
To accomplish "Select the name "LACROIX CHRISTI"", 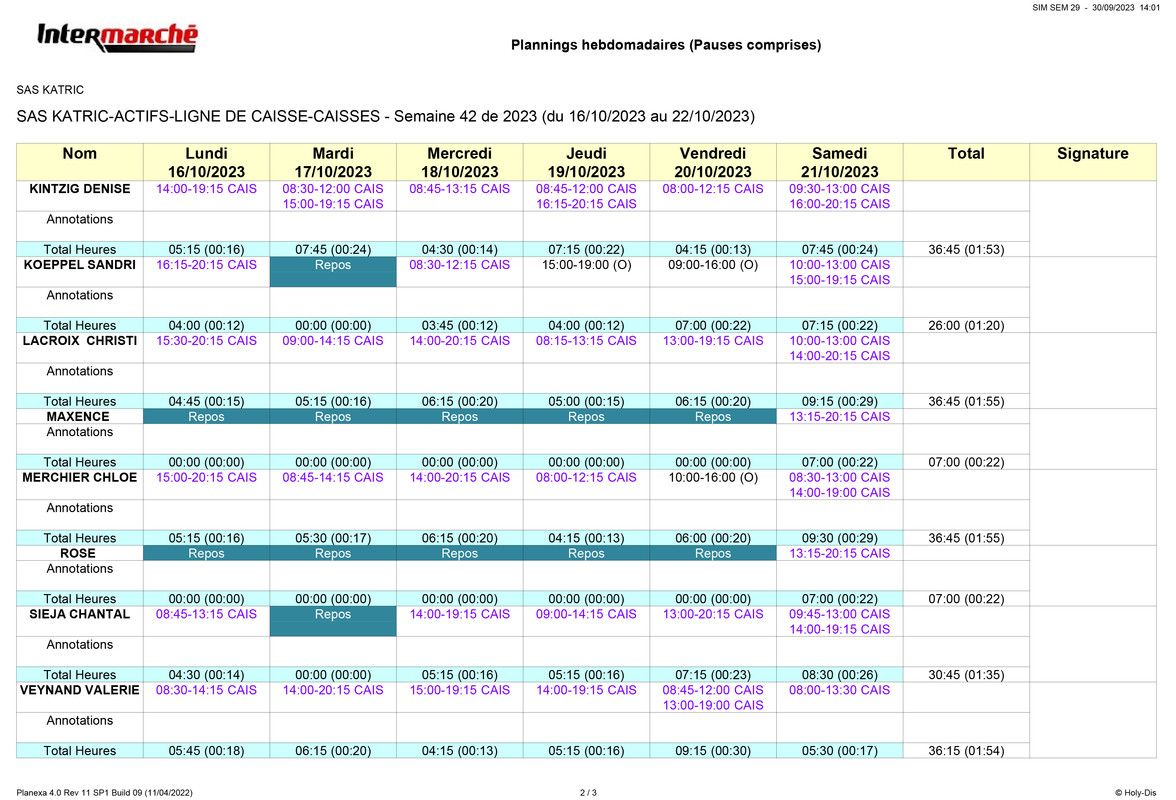I will coord(80,340).
